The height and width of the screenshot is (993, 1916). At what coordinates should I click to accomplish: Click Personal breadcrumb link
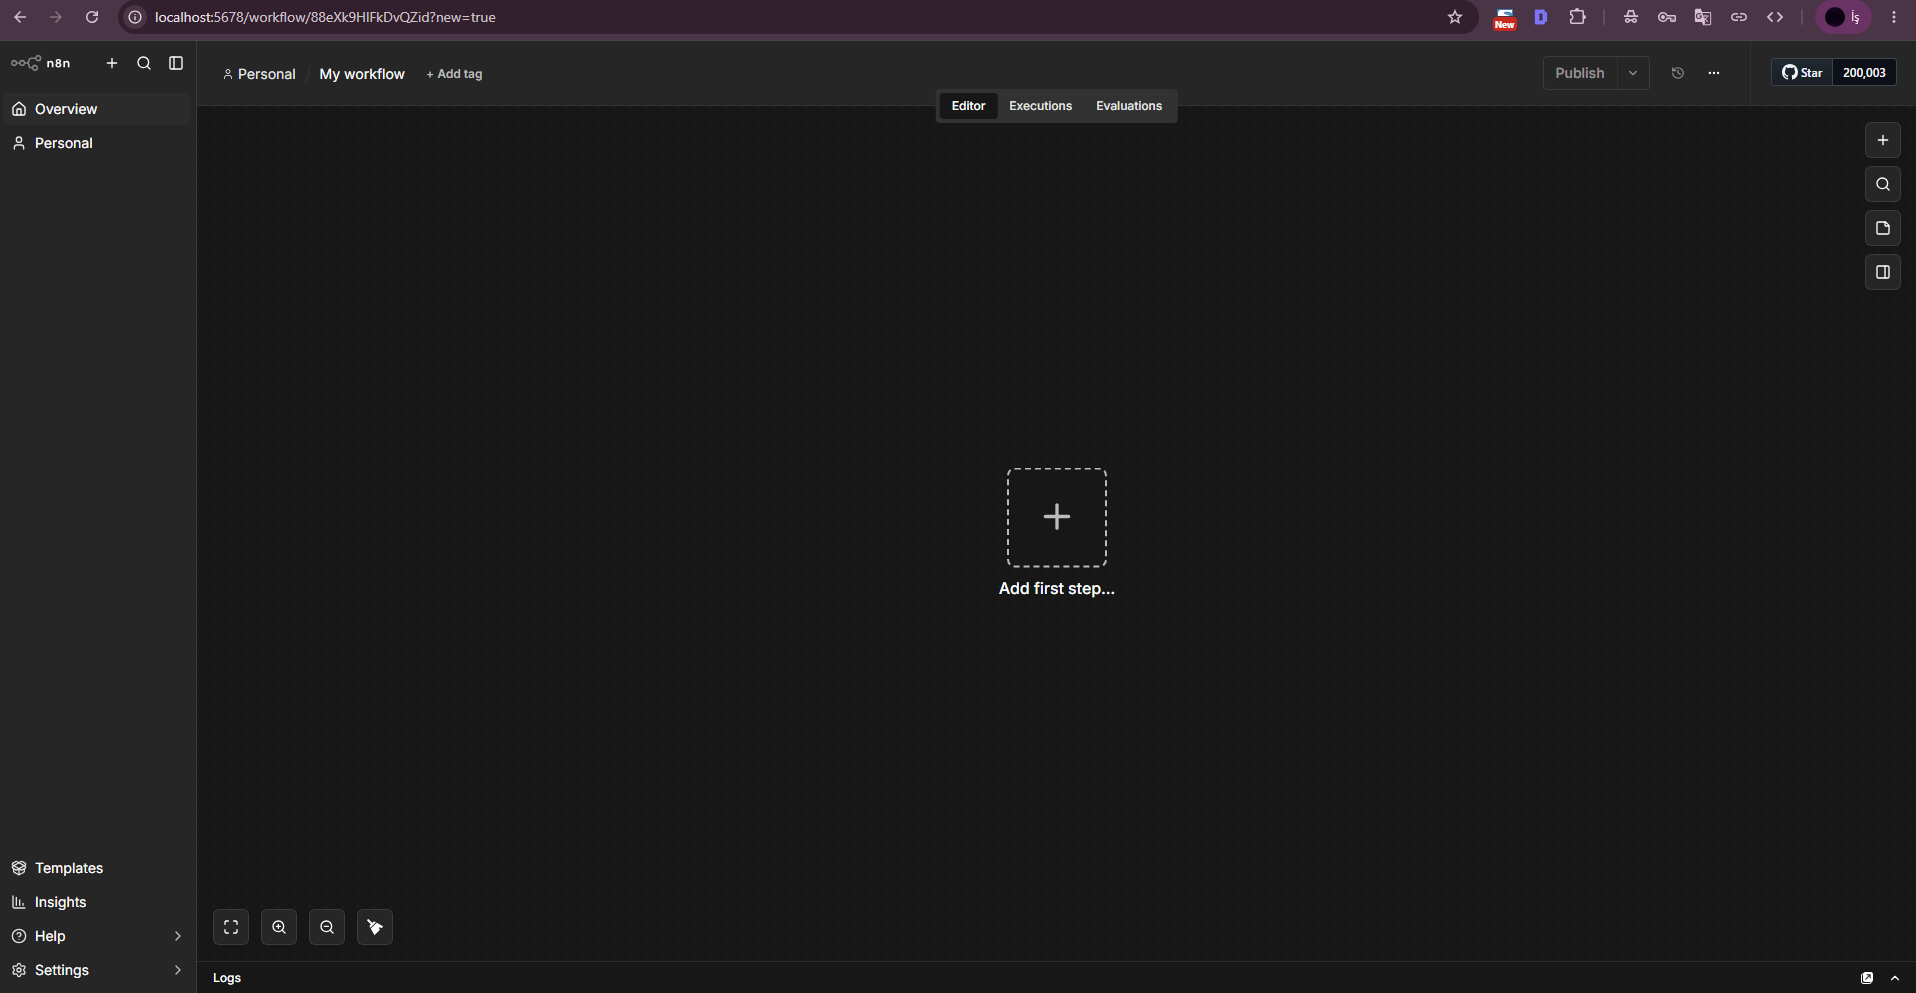259,74
